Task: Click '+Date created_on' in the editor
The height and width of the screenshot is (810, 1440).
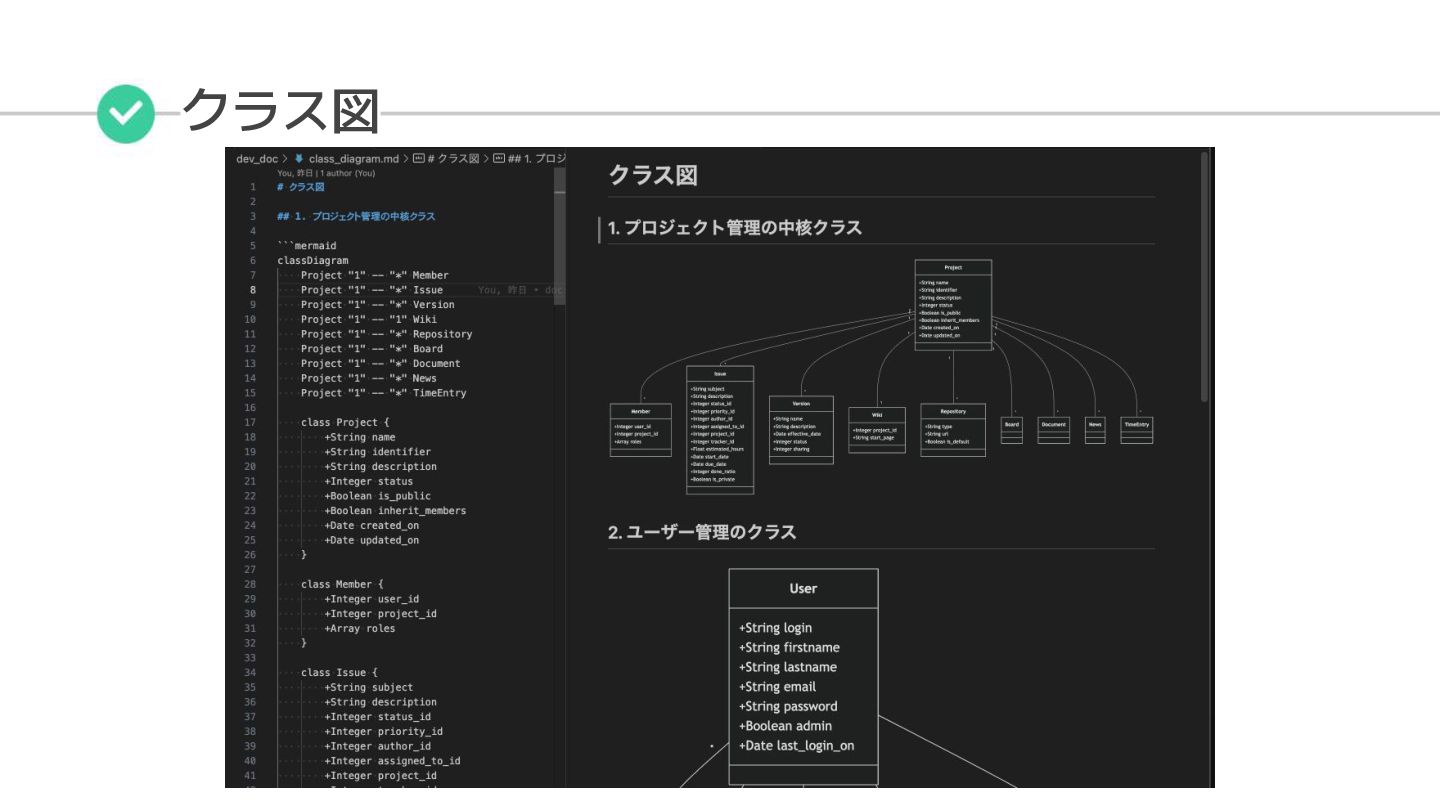Action: pyautogui.click(x=372, y=525)
